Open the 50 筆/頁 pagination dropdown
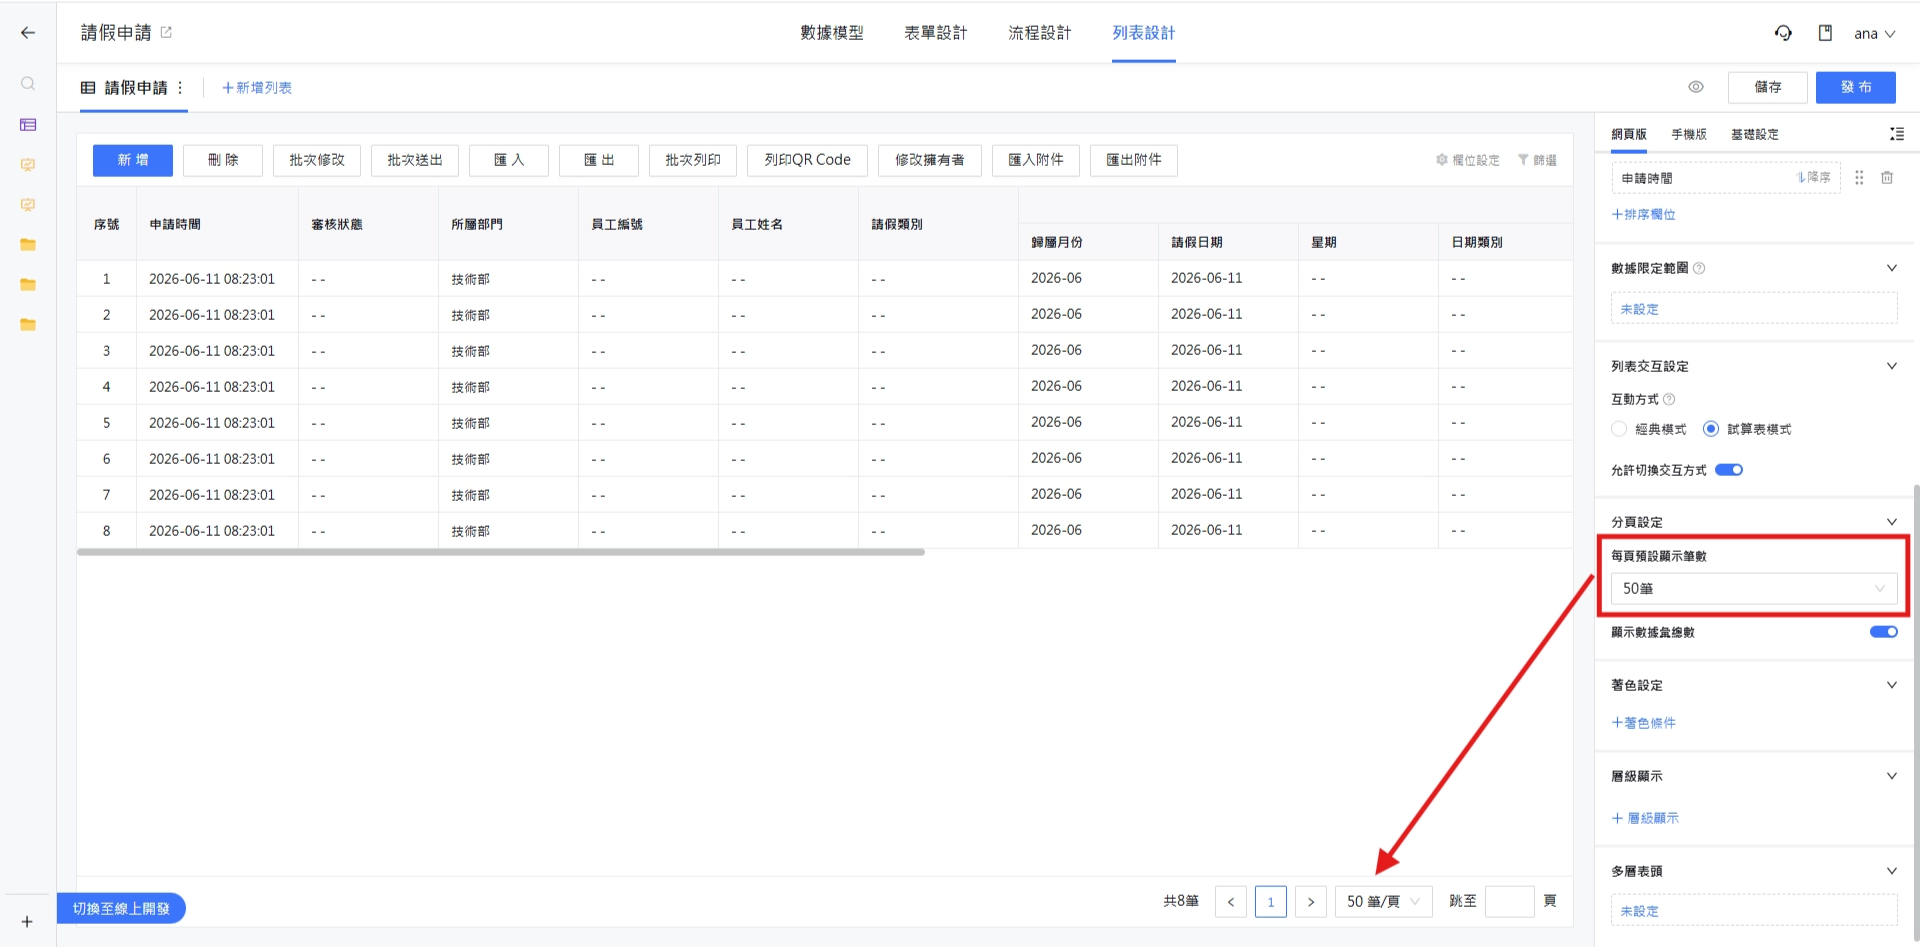Viewport: 1920px width, 947px height. pyautogui.click(x=1384, y=902)
